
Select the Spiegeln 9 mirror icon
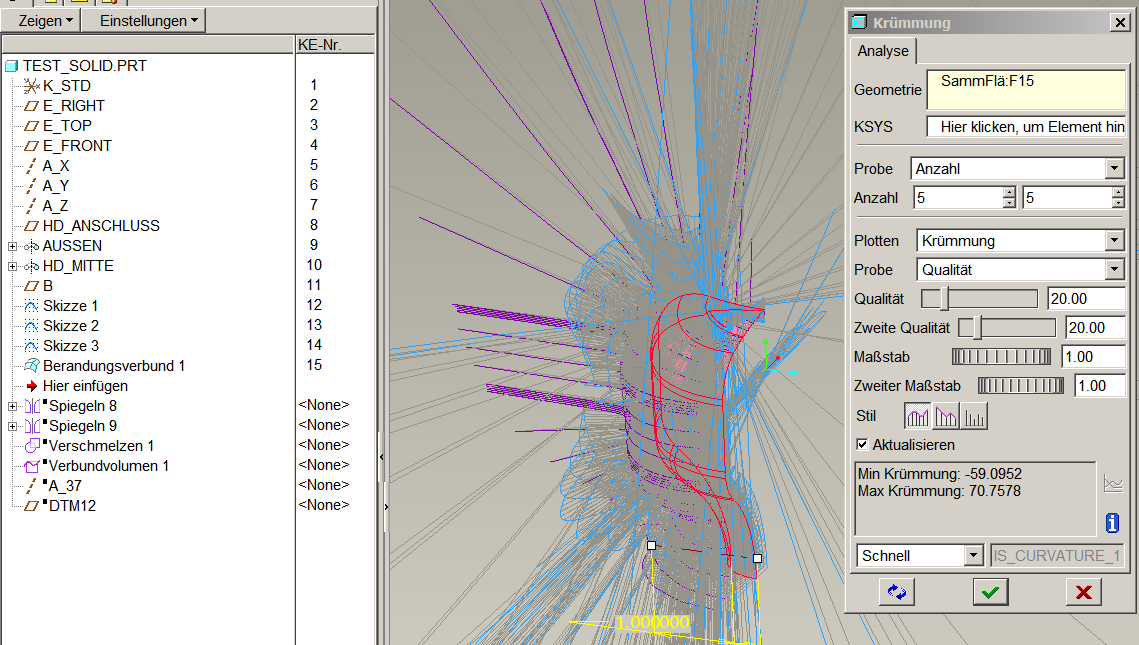(x=33, y=426)
